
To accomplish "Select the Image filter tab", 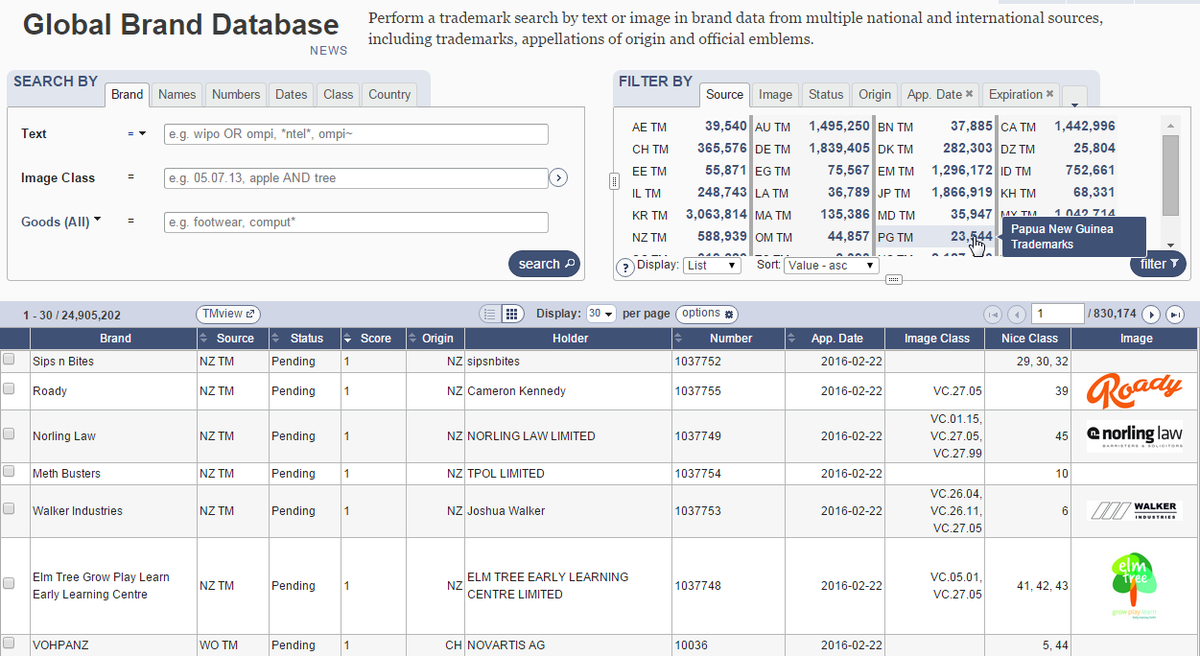I will (775, 94).
